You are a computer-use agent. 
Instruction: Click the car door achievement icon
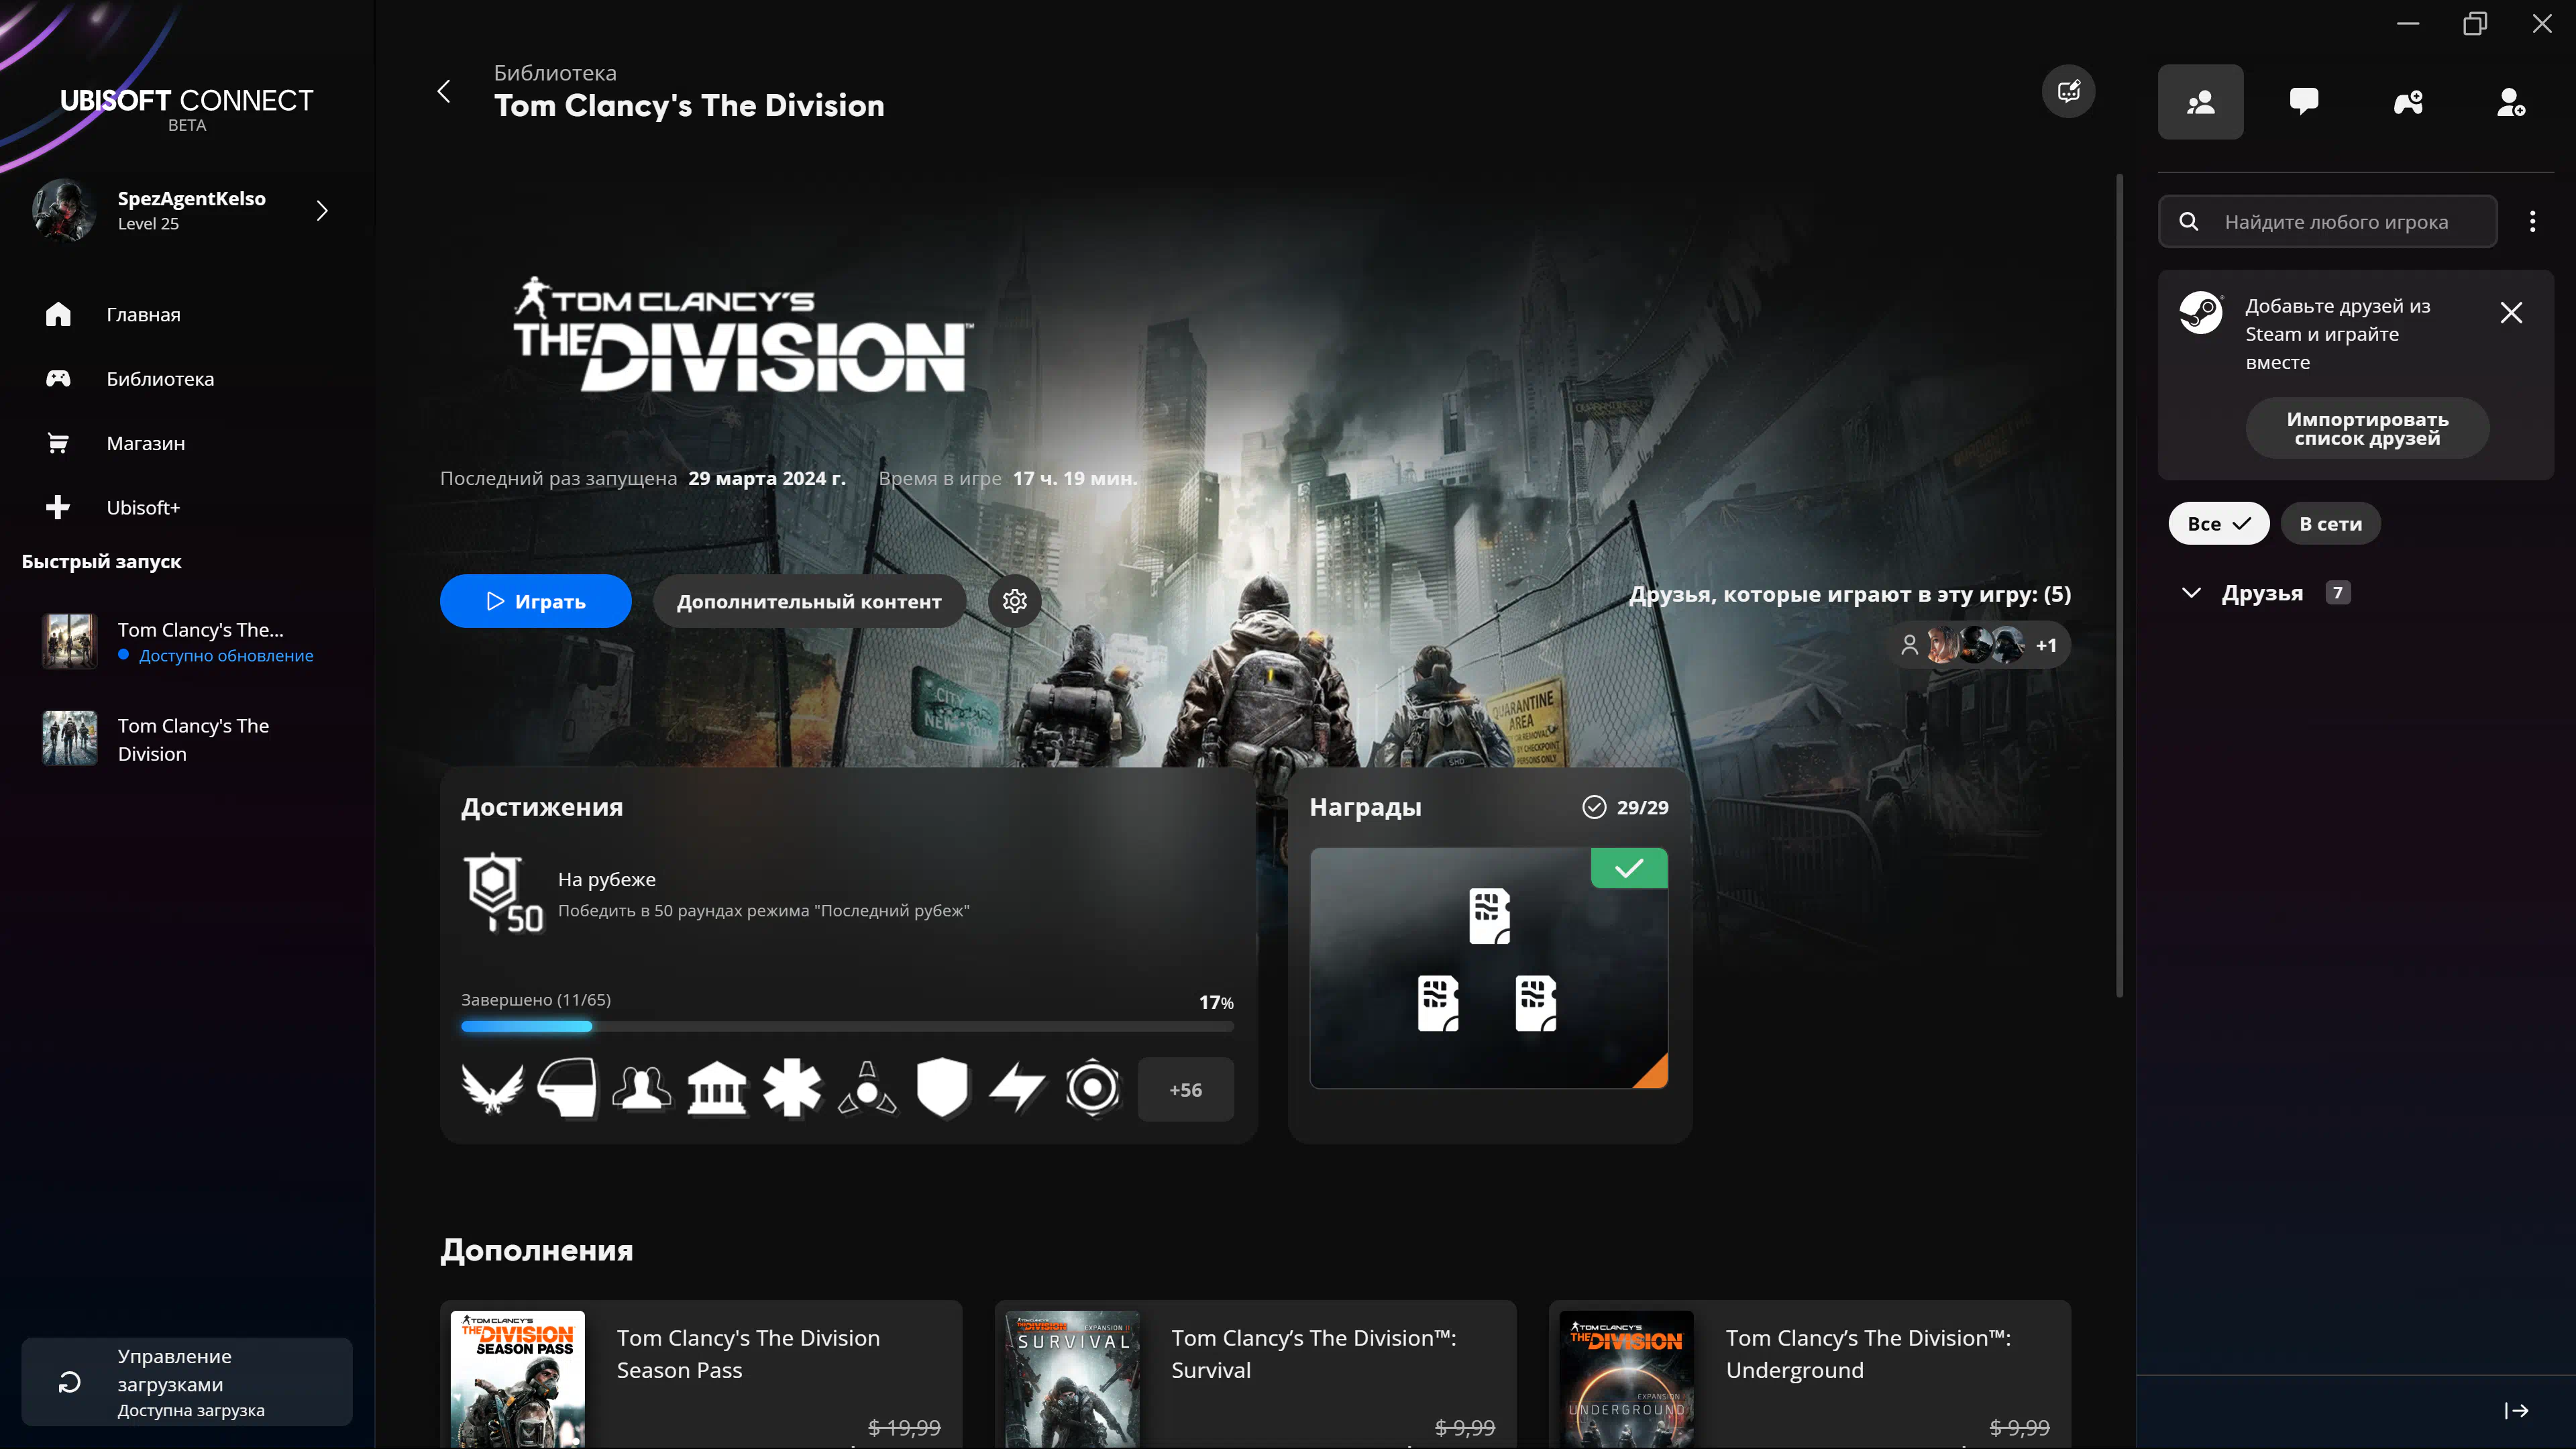[x=567, y=1089]
